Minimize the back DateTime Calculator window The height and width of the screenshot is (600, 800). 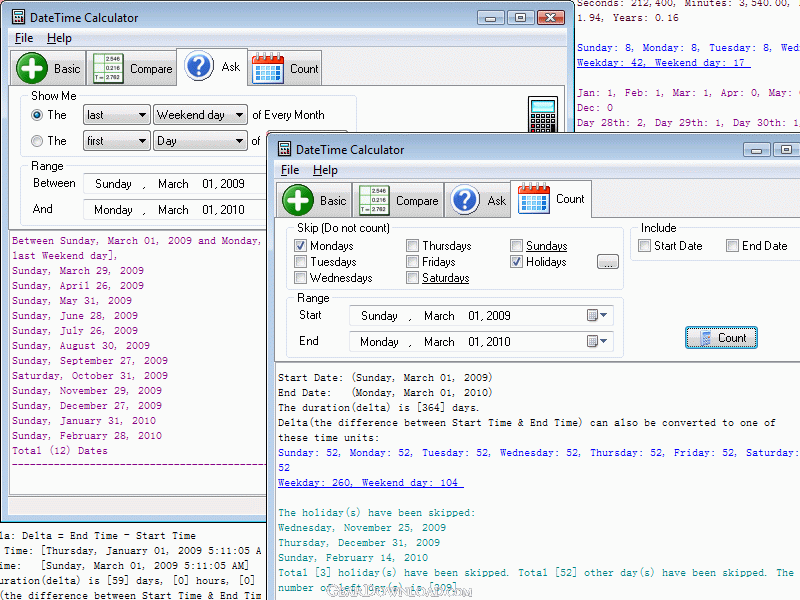click(491, 18)
